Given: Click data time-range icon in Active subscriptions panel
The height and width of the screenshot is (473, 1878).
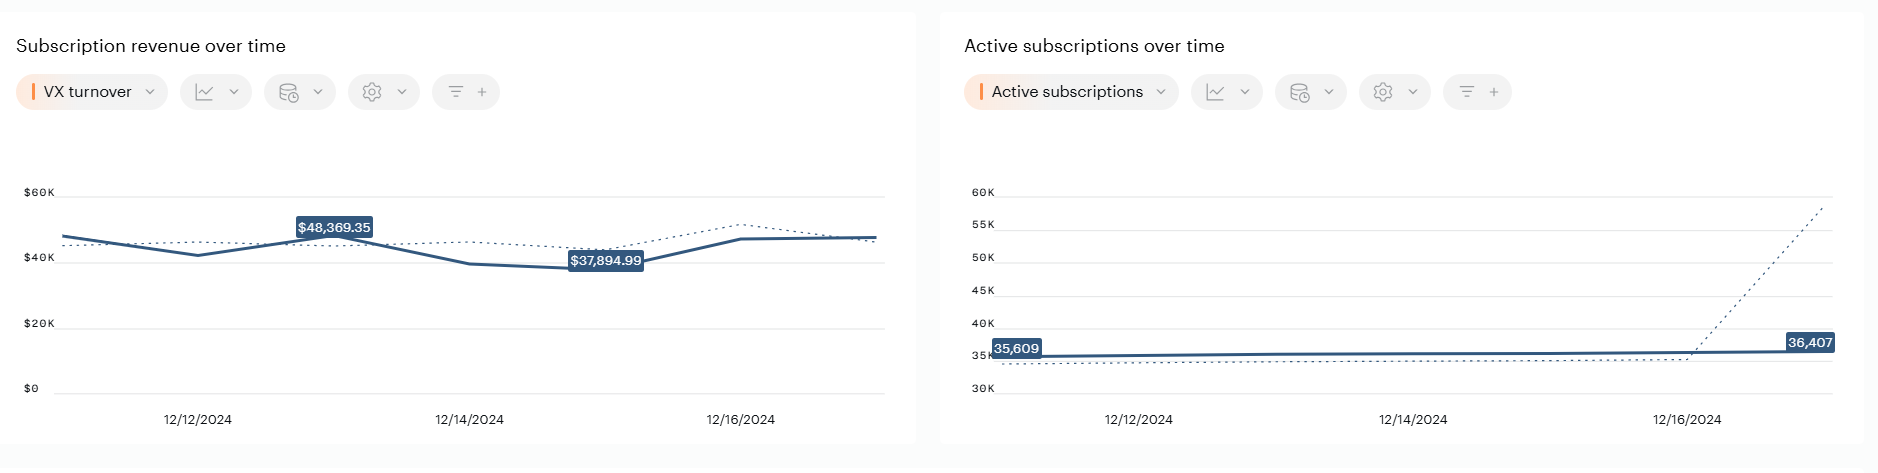Looking at the screenshot, I should [x=1300, y=92].
